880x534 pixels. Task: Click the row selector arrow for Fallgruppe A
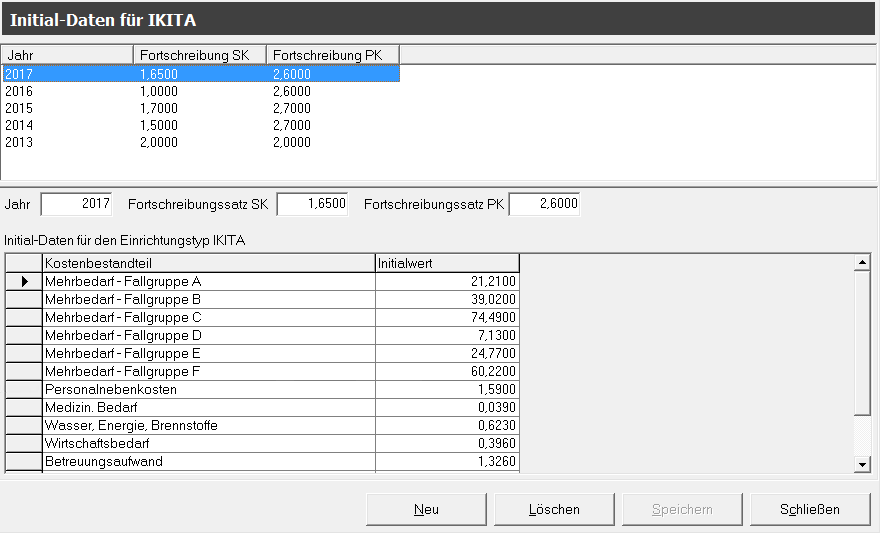click(x=24, y=282)
